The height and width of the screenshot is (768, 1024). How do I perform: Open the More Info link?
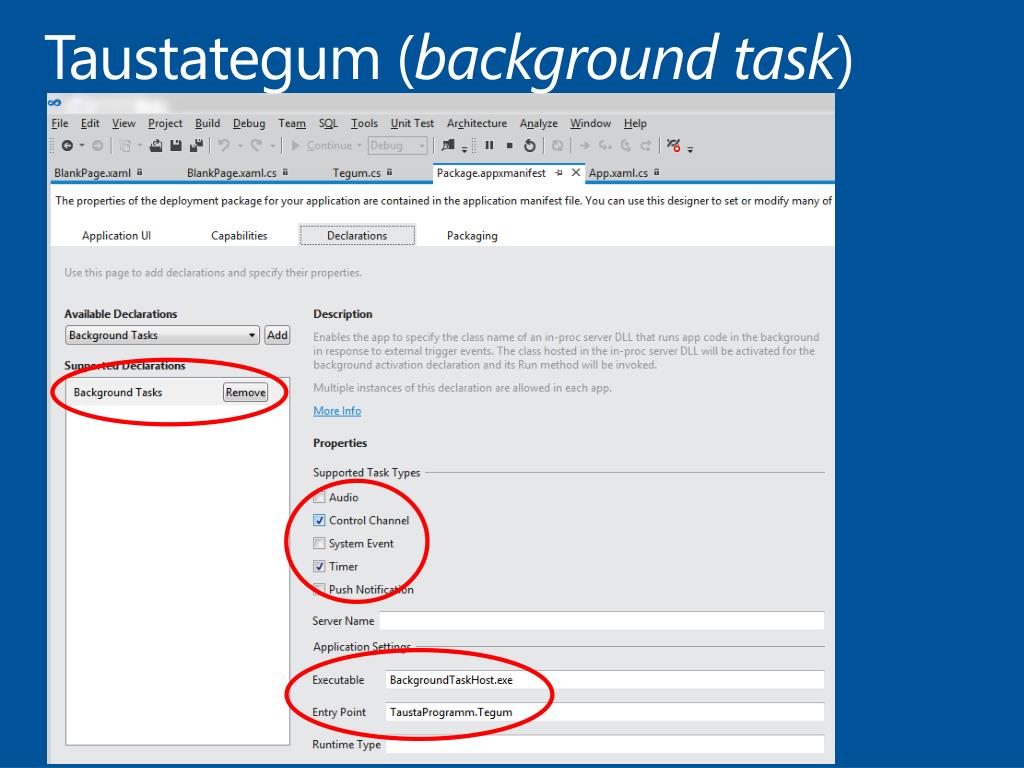[337, 411]
